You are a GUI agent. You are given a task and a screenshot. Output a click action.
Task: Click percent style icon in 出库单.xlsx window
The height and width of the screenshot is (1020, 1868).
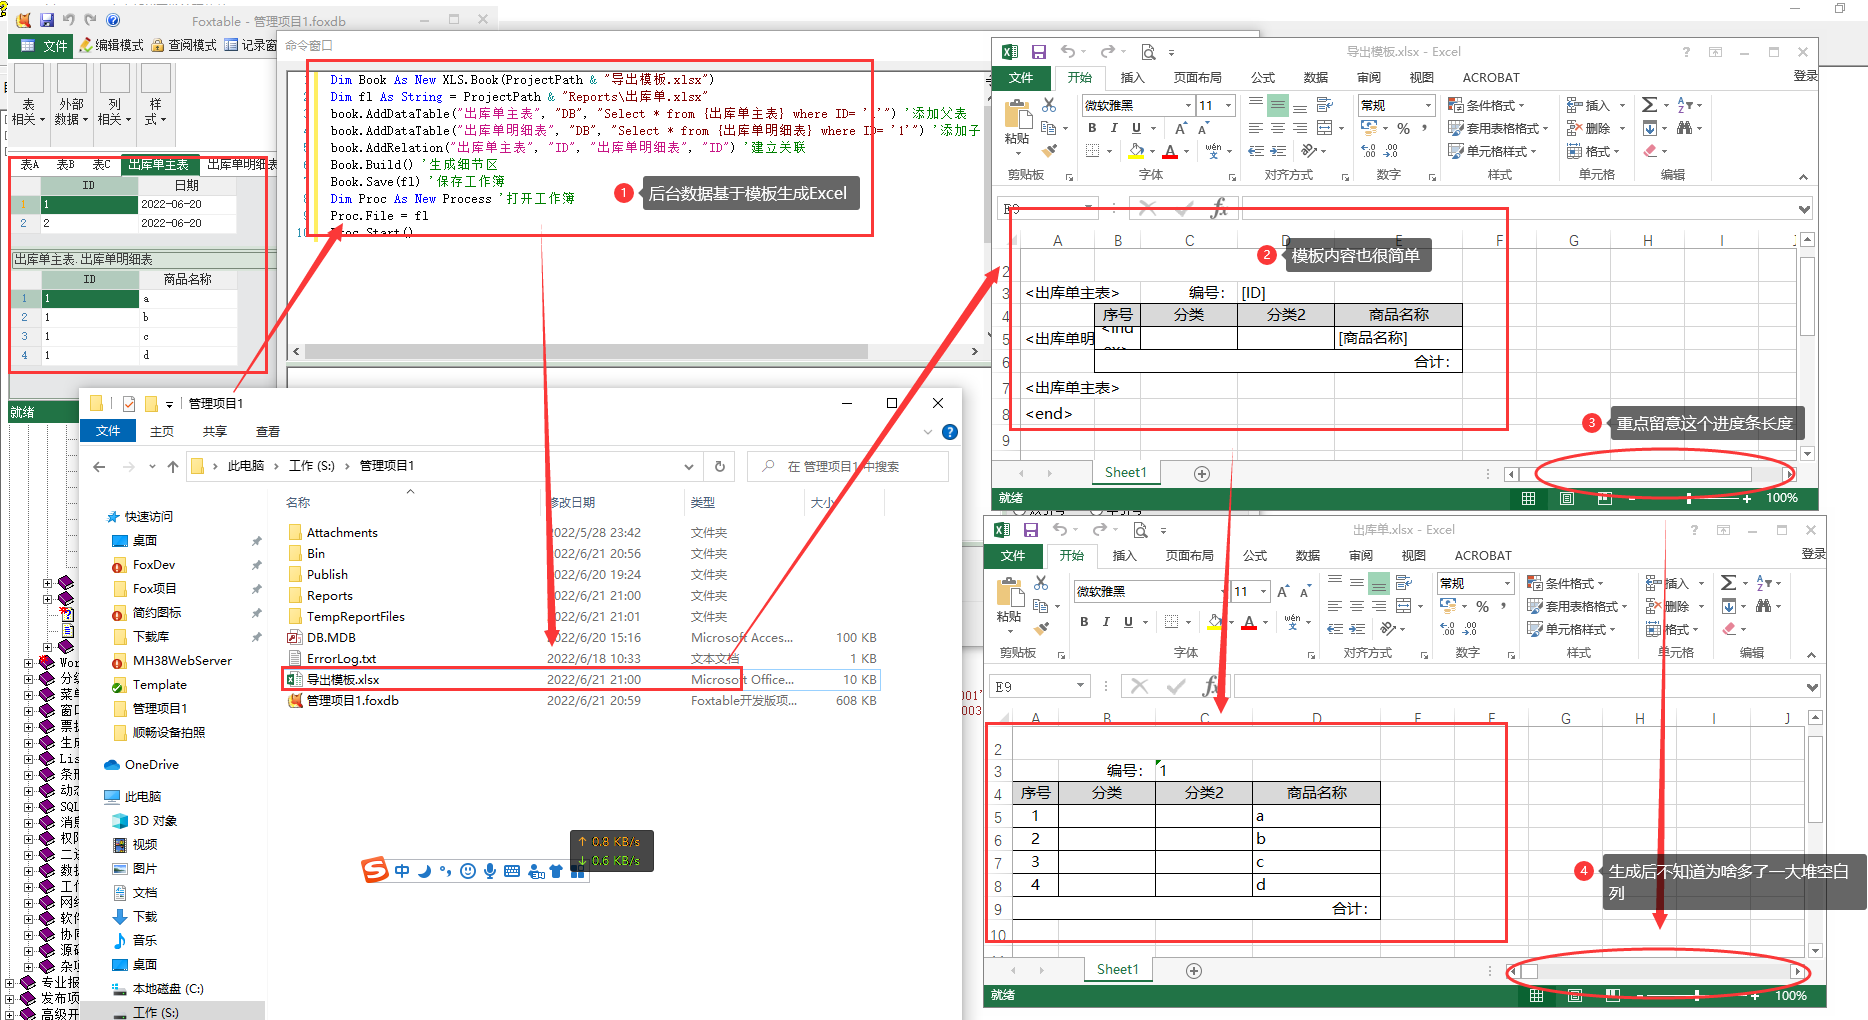click(x=1482, y=607)
